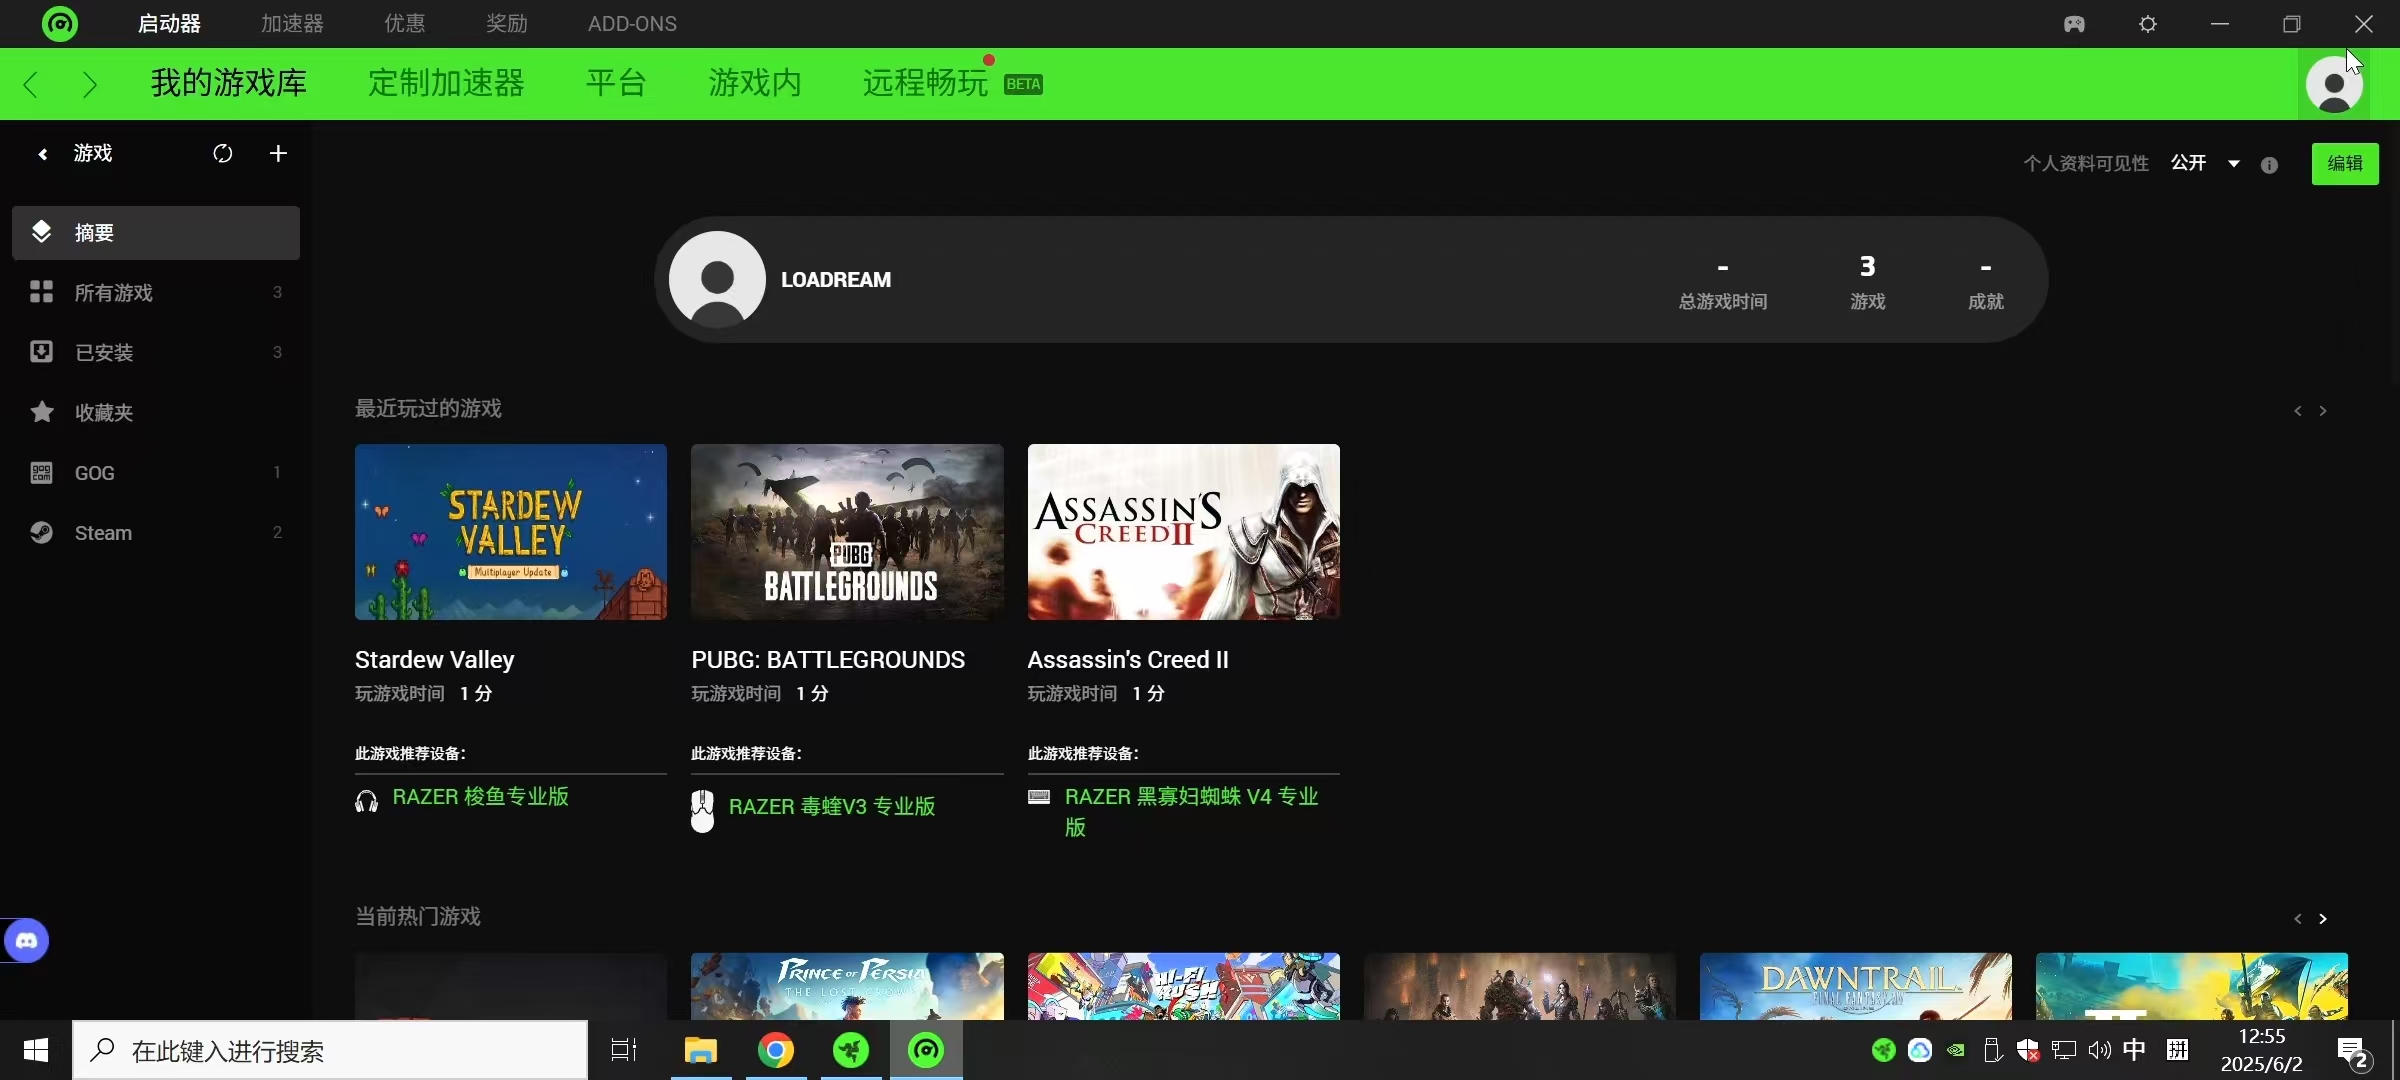
Task: Open RAZER 梭鱼专业版 link
Action: click(480, 797)
